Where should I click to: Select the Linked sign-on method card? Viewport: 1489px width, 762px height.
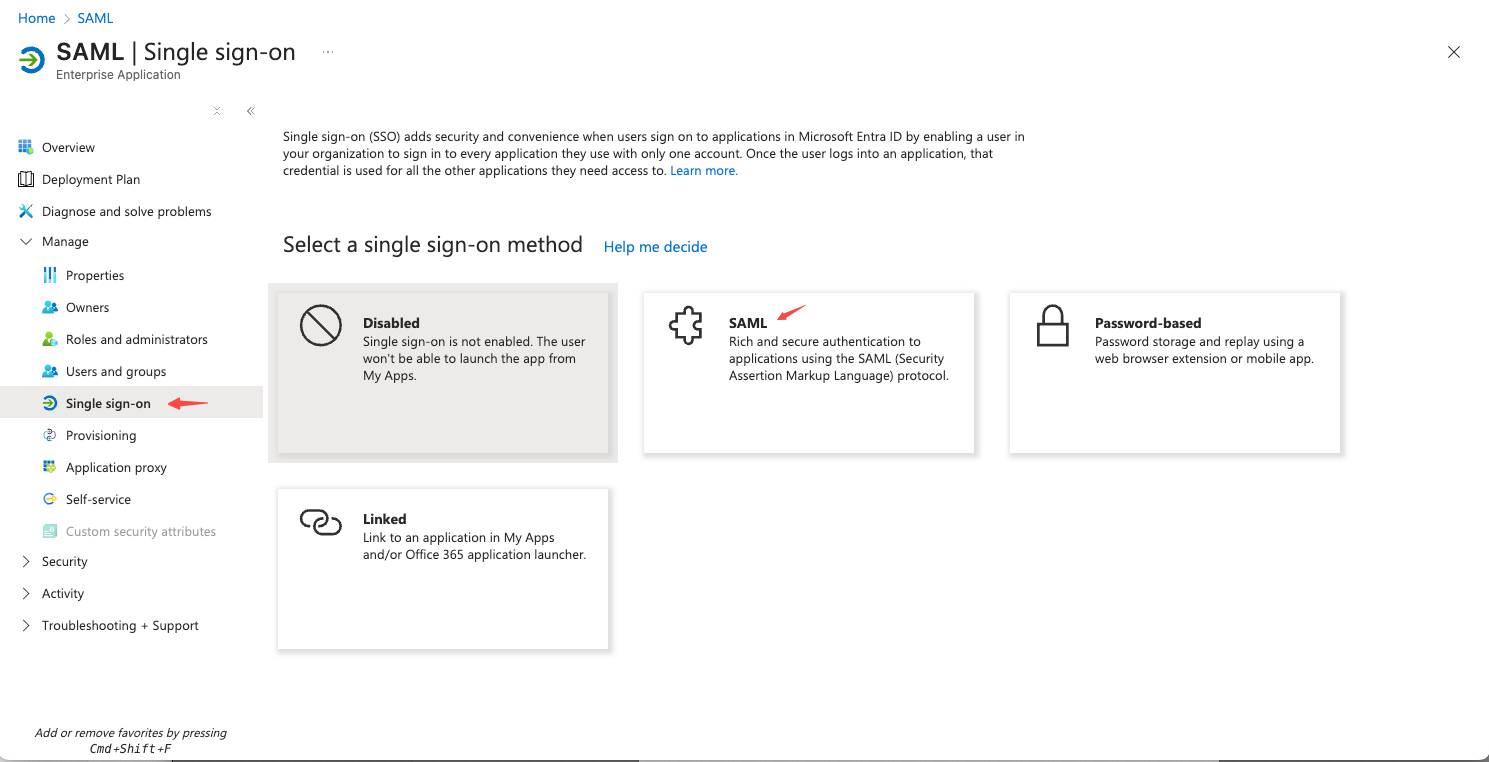(442, 568)
